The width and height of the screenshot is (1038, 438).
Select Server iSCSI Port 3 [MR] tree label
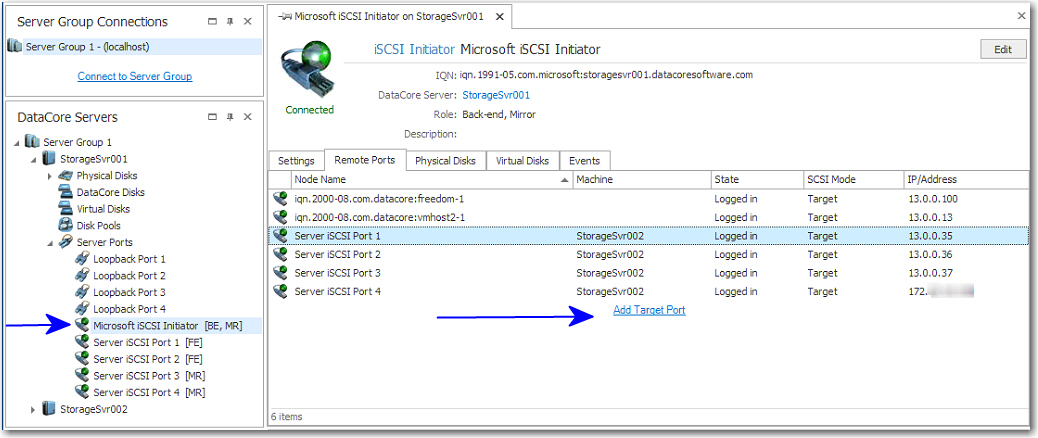point(149,375)
